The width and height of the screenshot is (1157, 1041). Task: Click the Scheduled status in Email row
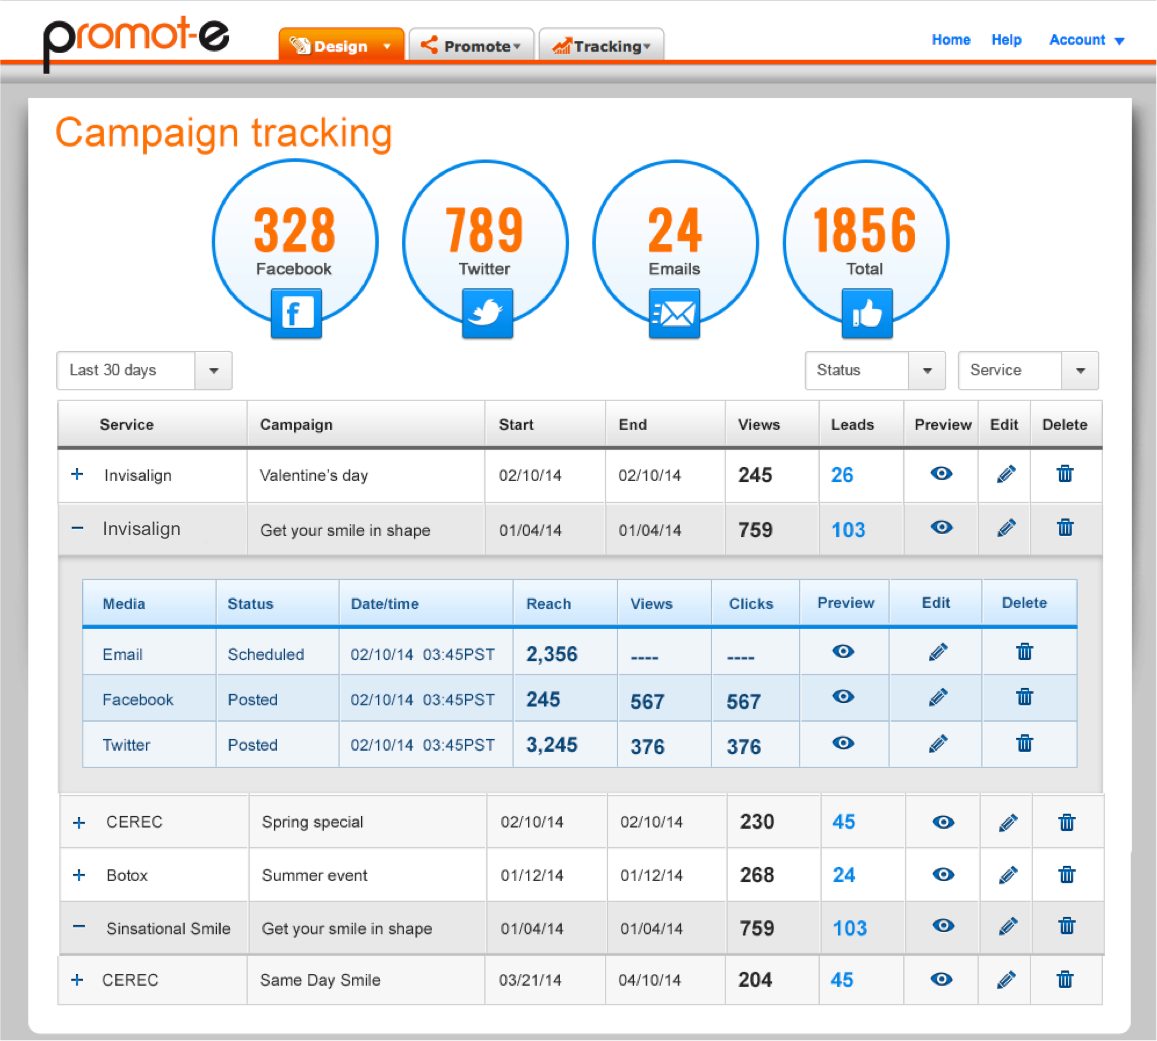(x=266, y=654)
